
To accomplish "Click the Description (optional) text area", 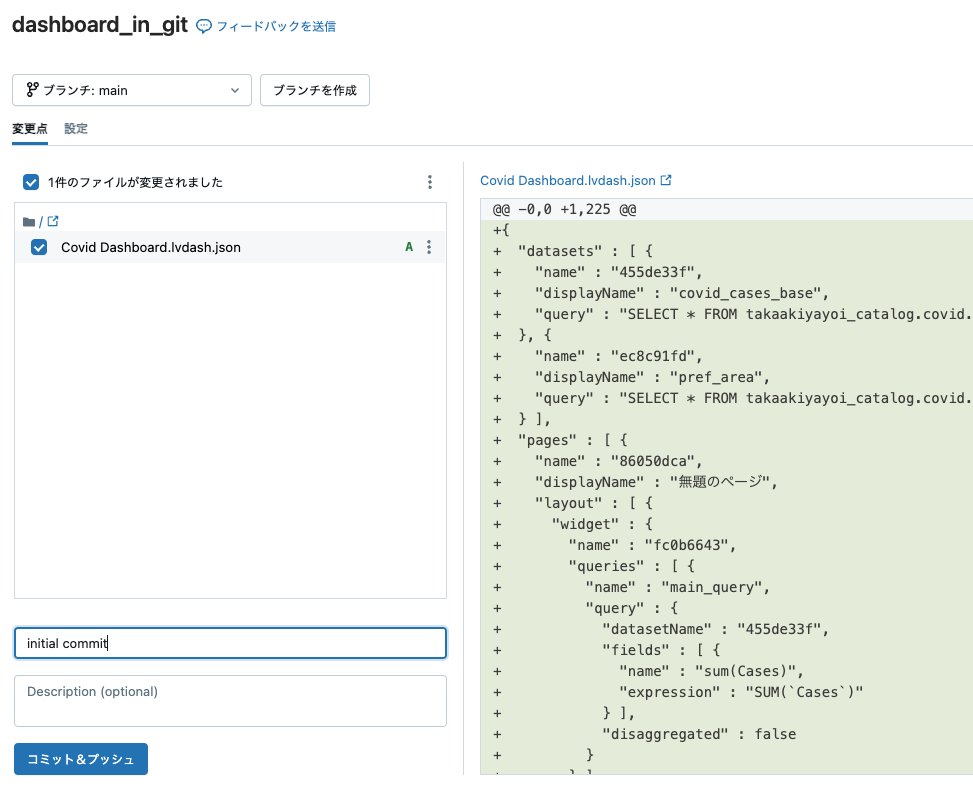I will pos(230,700).
